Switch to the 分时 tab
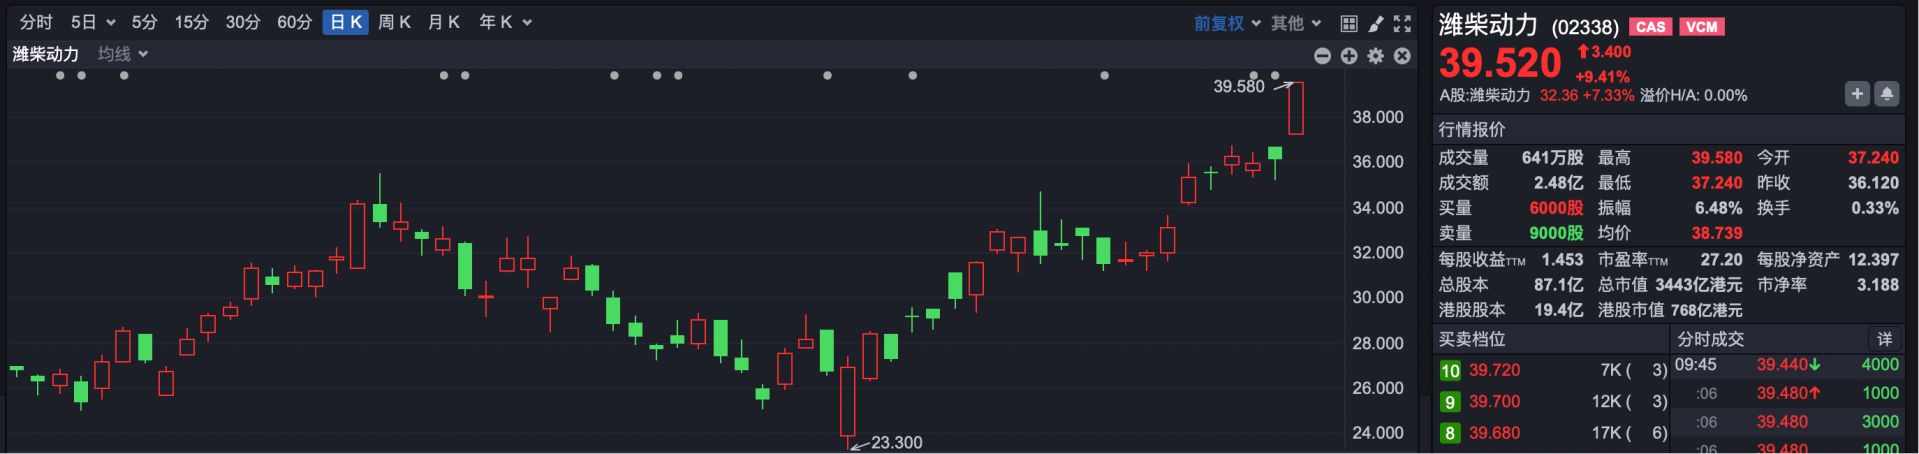 (36, 22)
